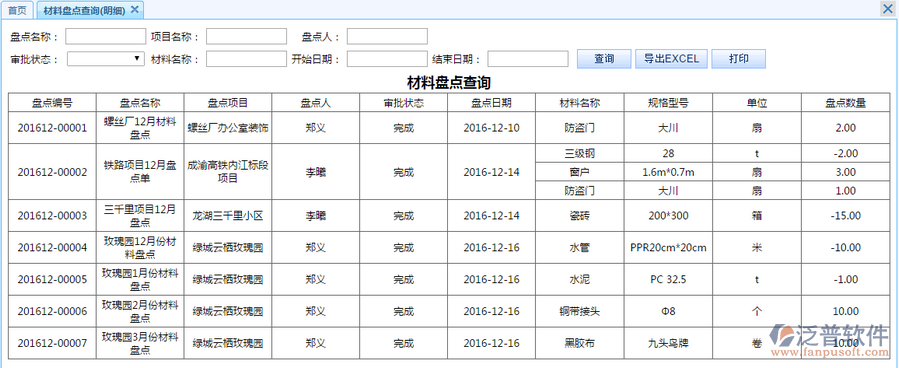This screenshot has width=899, height=368.
Task: Click the 导出EXCEL button
Action: pyautogui.click(x=671, y=58)
